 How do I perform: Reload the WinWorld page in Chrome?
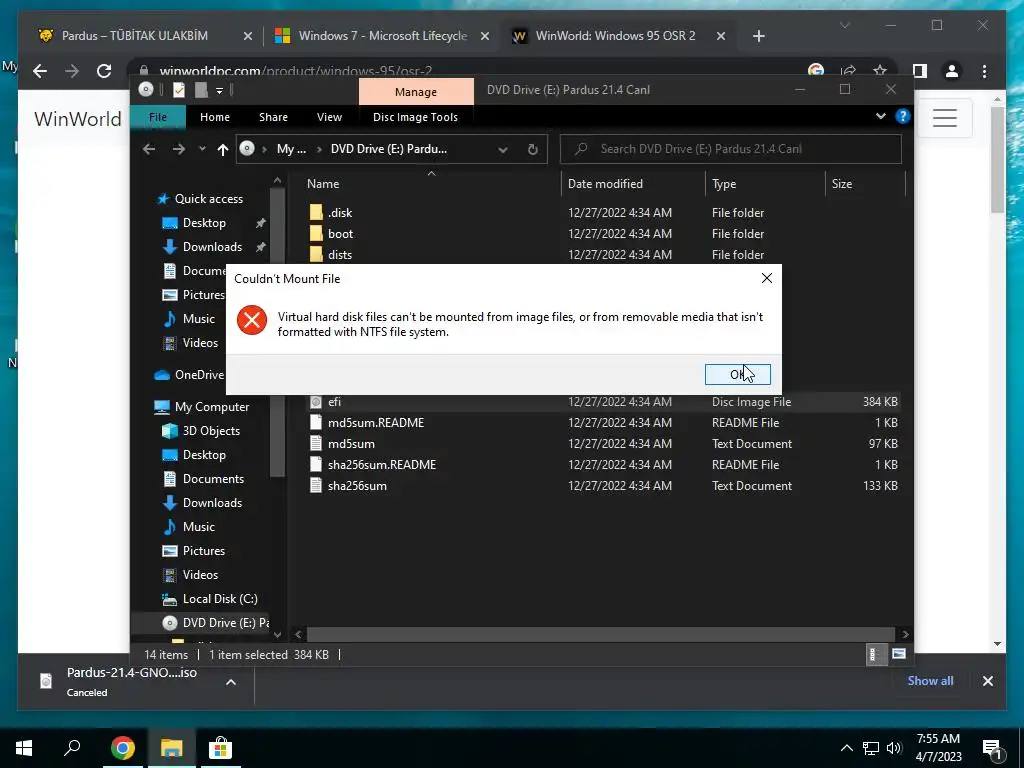coord(104,71)
